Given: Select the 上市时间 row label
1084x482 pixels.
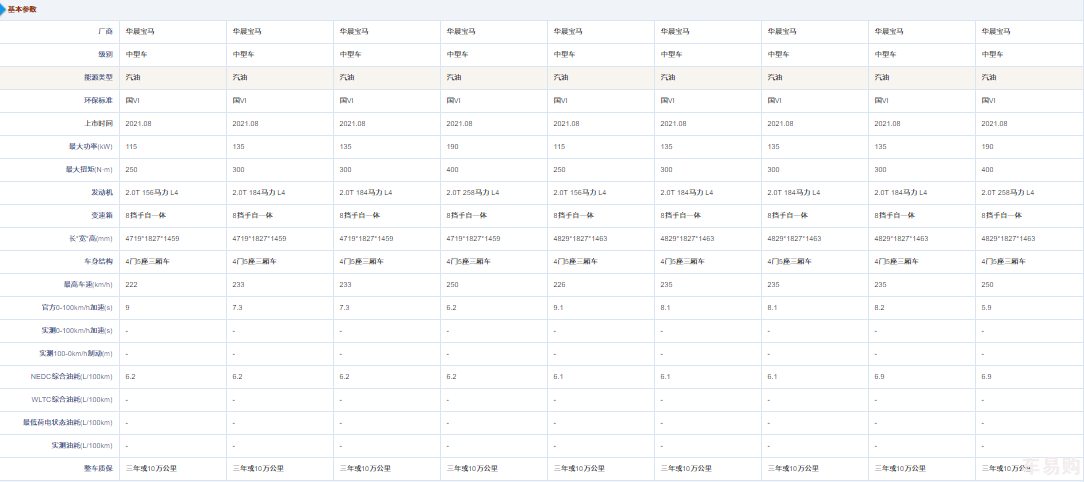Looking at the screenshot, I should pyautogui.click(x=99, y=124).
